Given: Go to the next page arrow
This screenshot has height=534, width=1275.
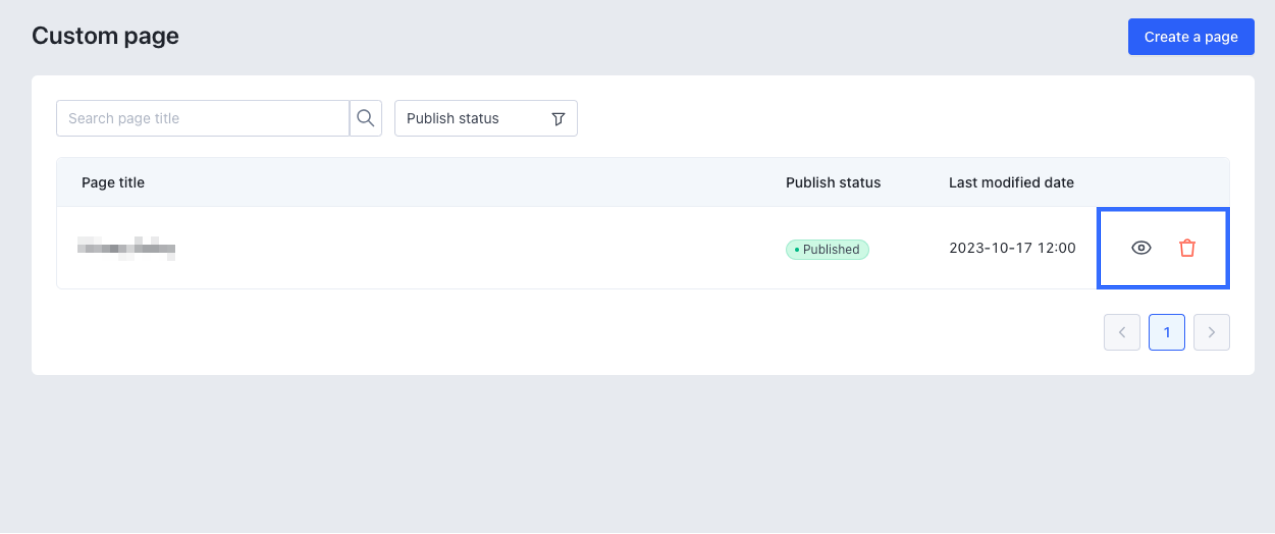Looking at the screenshot, I should coord(1212,332).
